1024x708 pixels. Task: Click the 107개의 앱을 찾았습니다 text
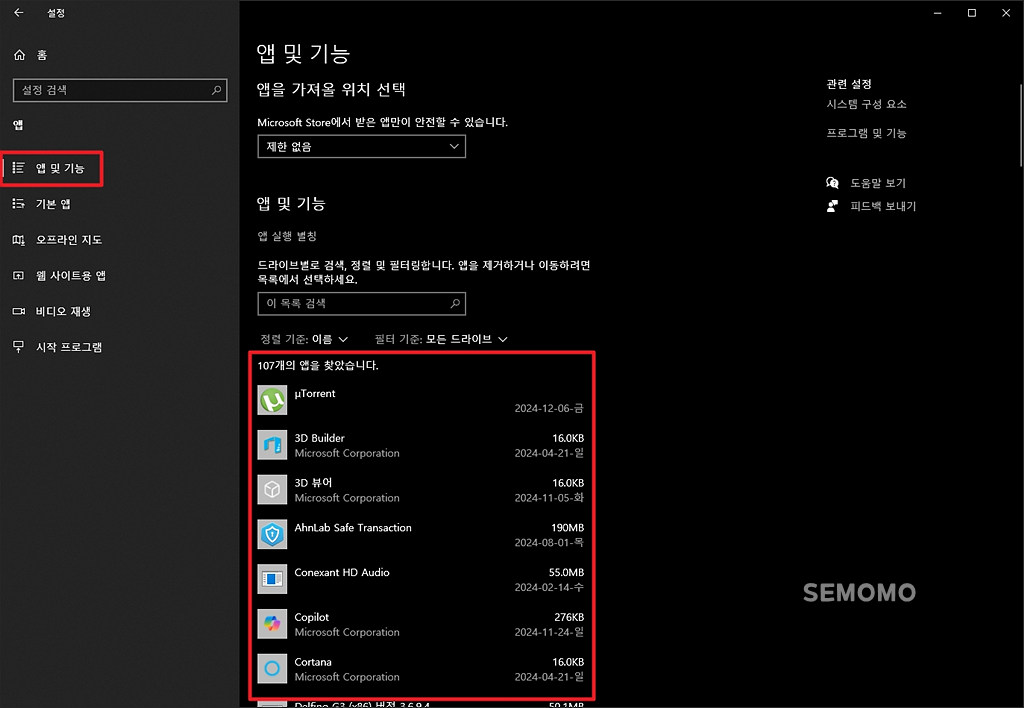coord(318,365)
